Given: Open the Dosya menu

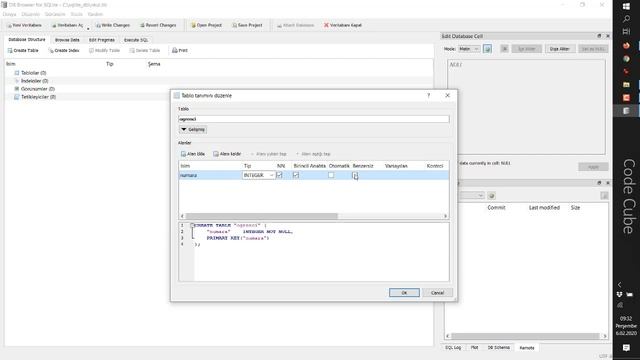Looking at the screenshot, I should [9, 14].
